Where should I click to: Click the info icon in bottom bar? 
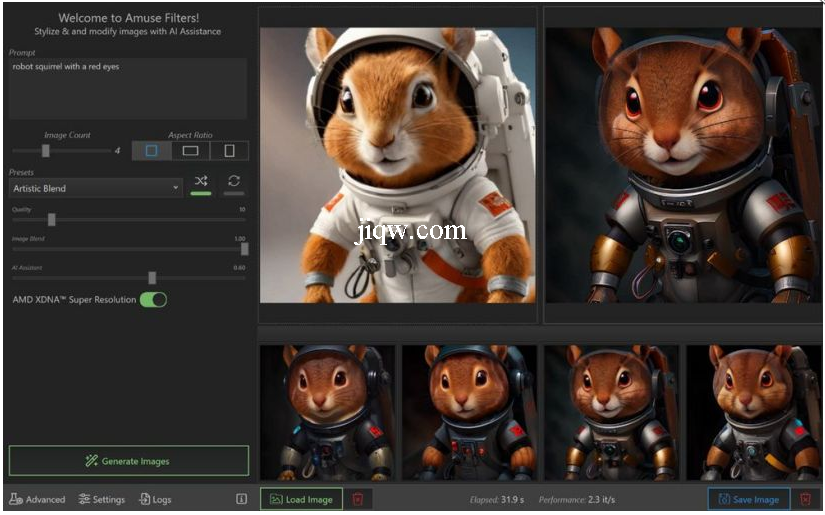pos(241,498)
